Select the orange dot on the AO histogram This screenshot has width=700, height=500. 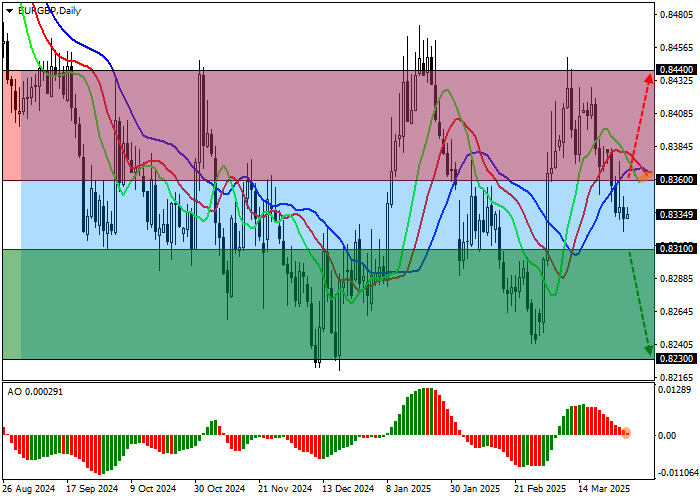626,433
